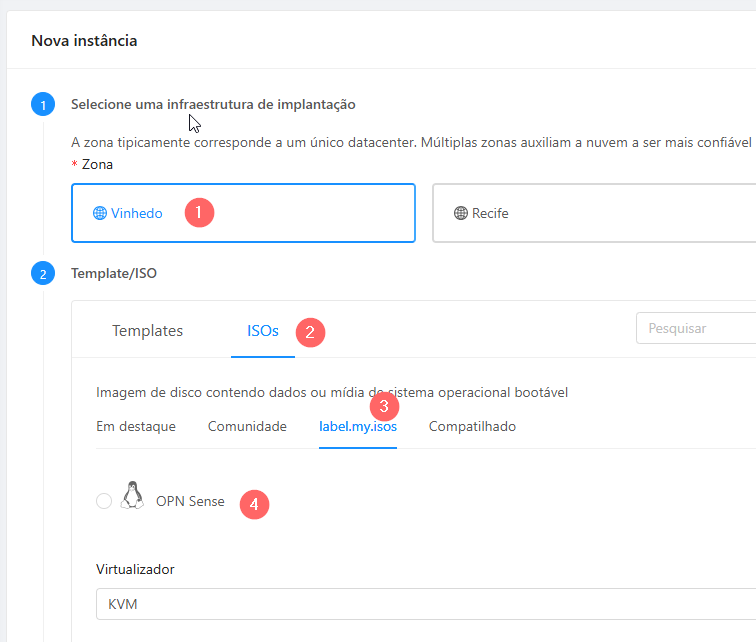The height and width of the screenshot is (642, 756).
Task: Click the Linux penguin icon for OPN Sense
Action: tap(132, 495)
